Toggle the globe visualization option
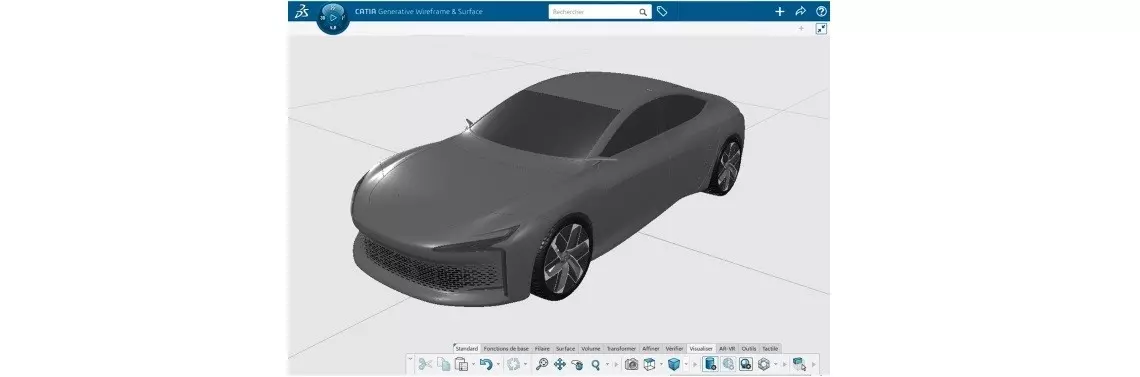The width and height of the screenshot is (1140, 377). click(x=728, y=364)
